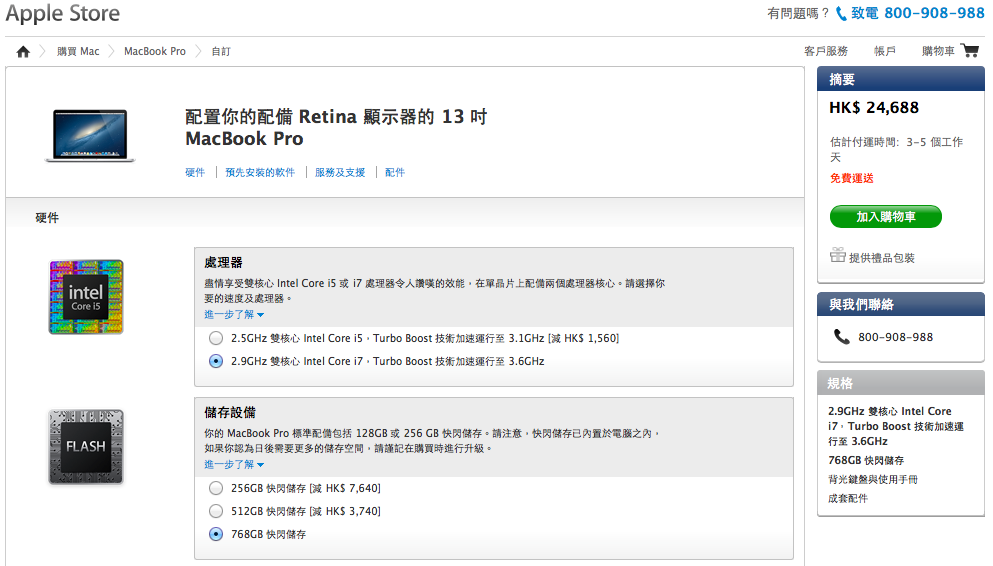993x566 pixels.
Task: Jump to 預先安裝的軟件 section tab
Action: click(260, 172)
